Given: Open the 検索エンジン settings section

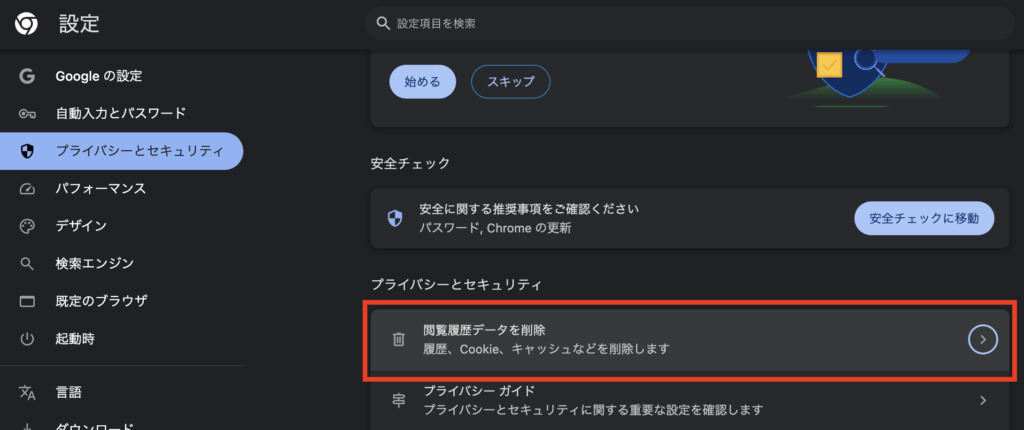Looking at the screenshot, I should [94, 264].
